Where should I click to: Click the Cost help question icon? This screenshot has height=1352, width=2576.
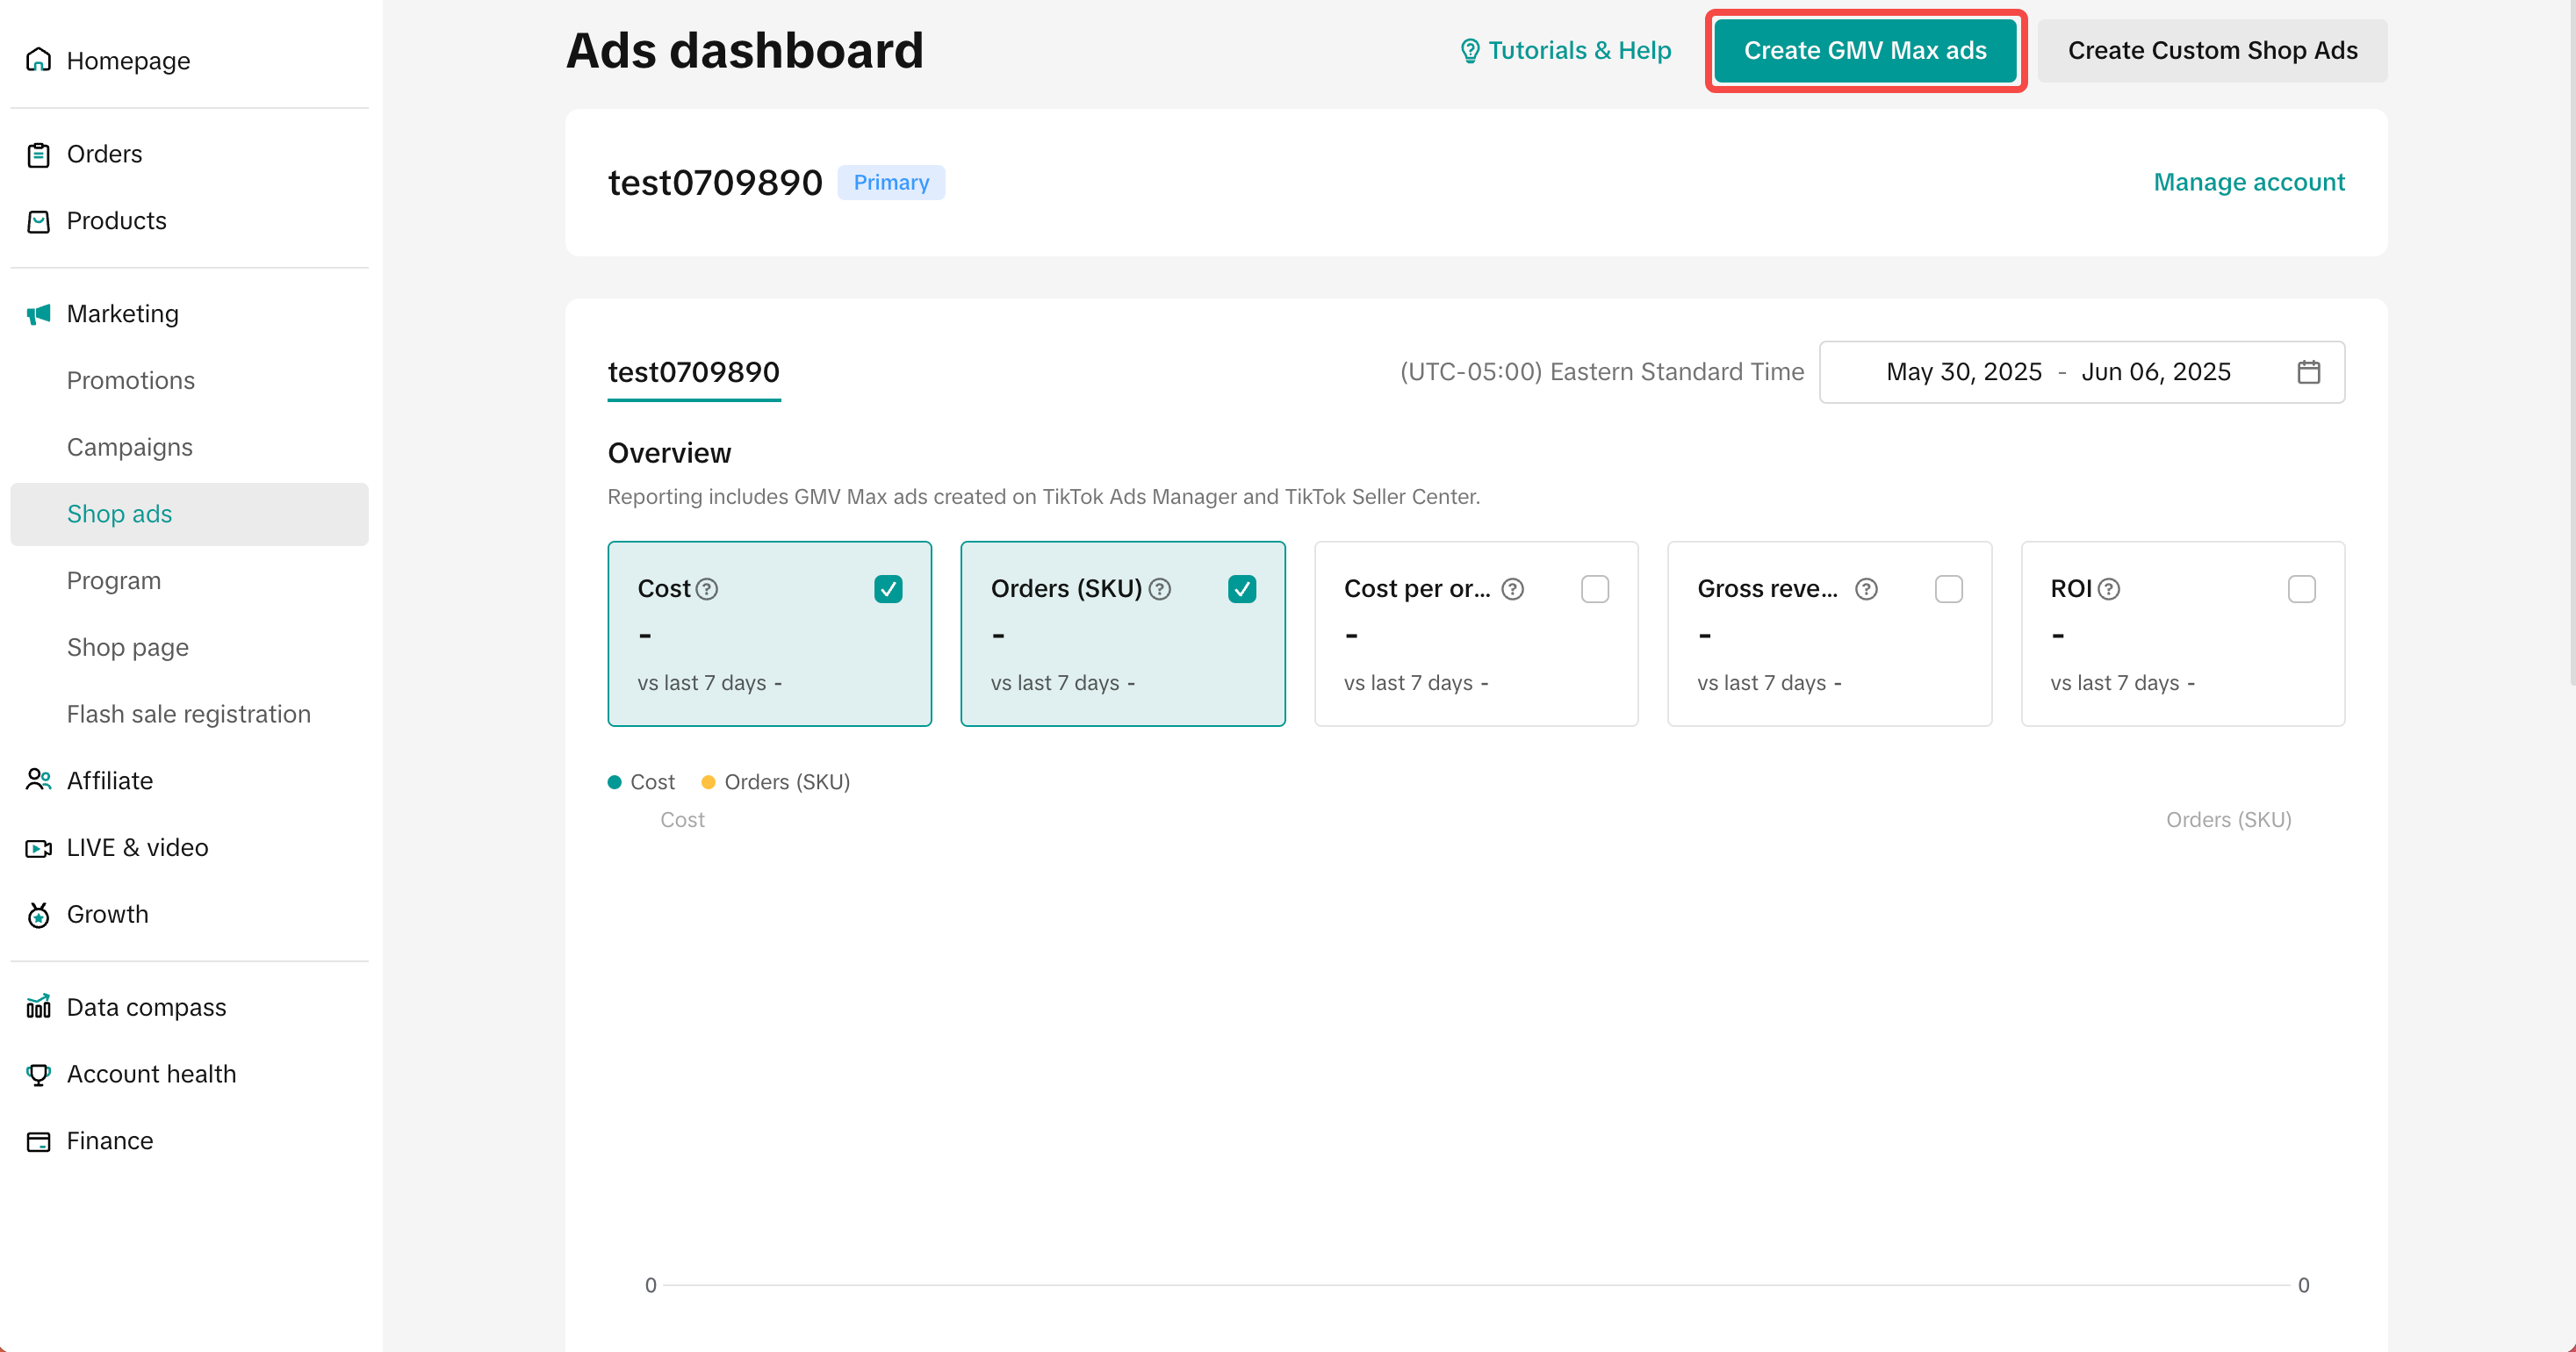pos(707,589)
